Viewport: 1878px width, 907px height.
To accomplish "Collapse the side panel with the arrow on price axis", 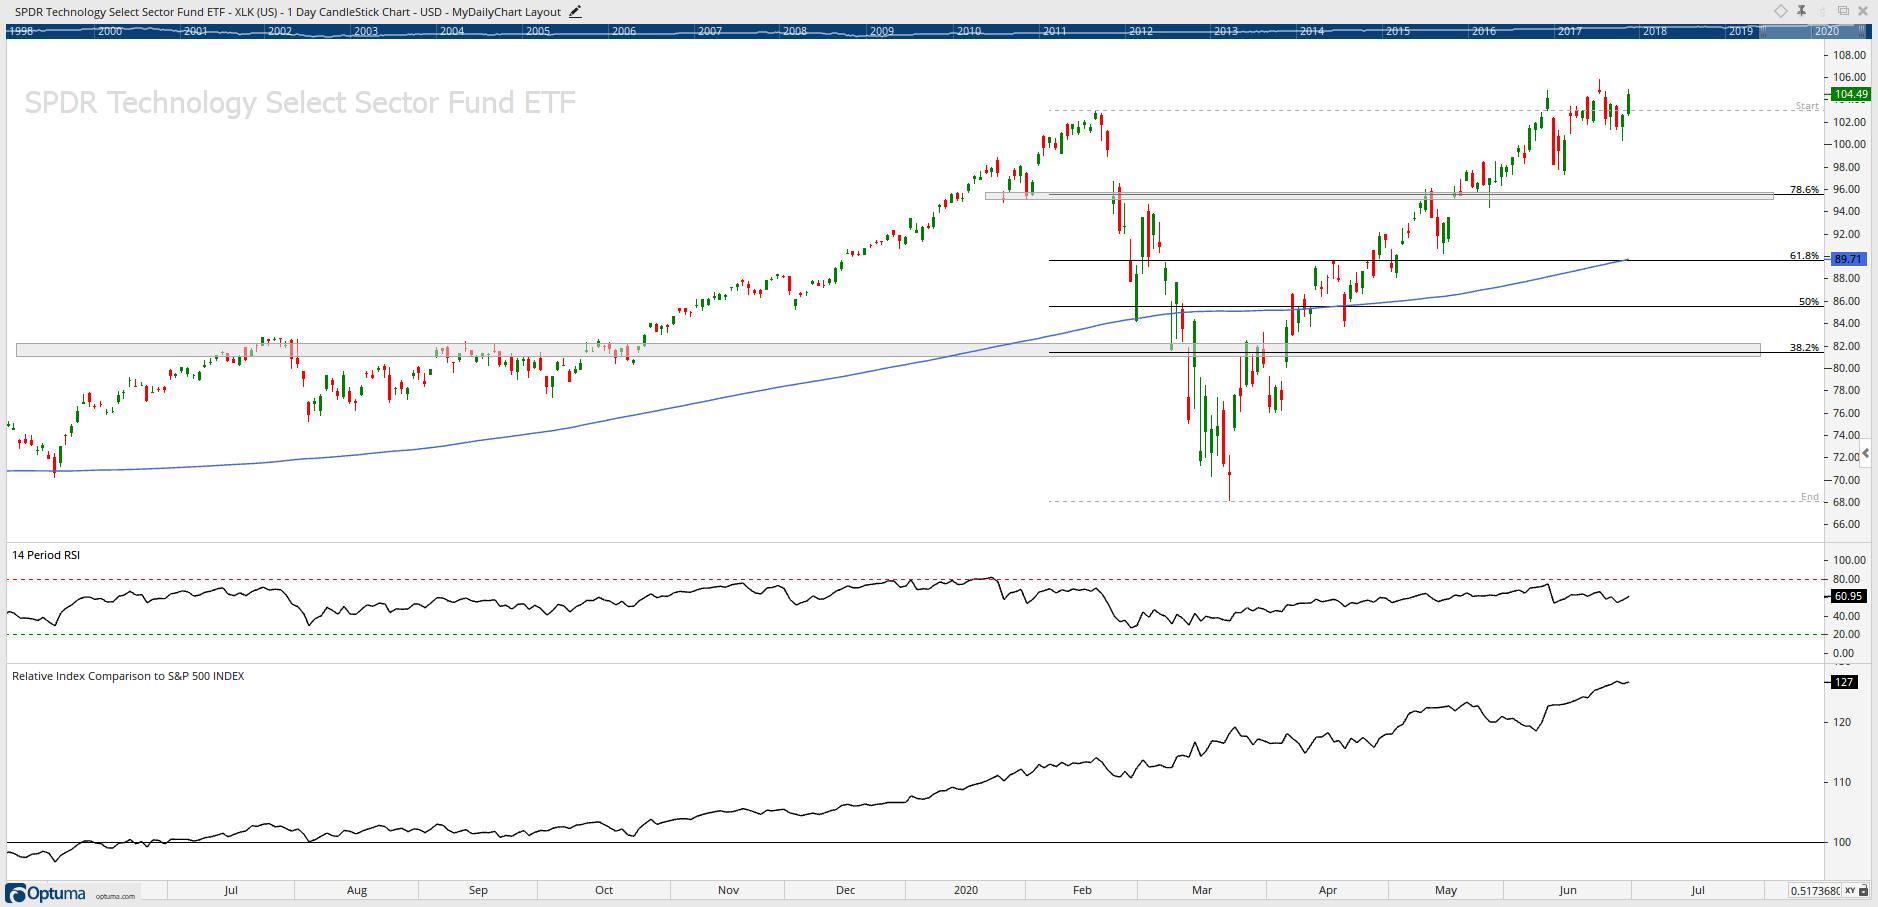I will coord(1865,453).
